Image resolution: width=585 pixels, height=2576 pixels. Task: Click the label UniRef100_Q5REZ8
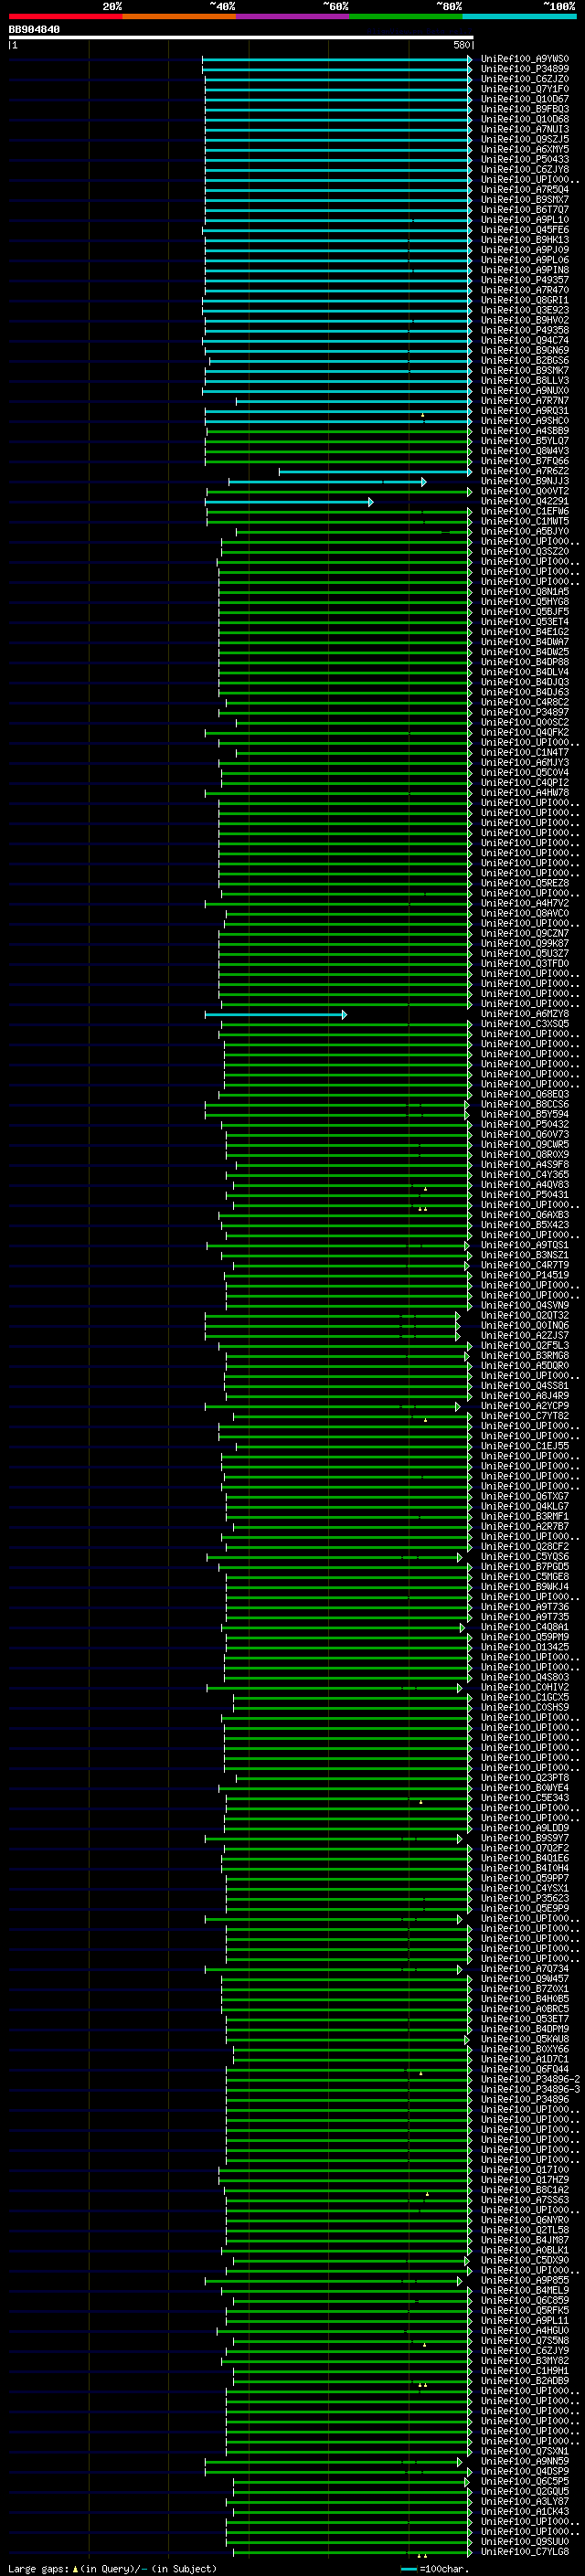525,883
